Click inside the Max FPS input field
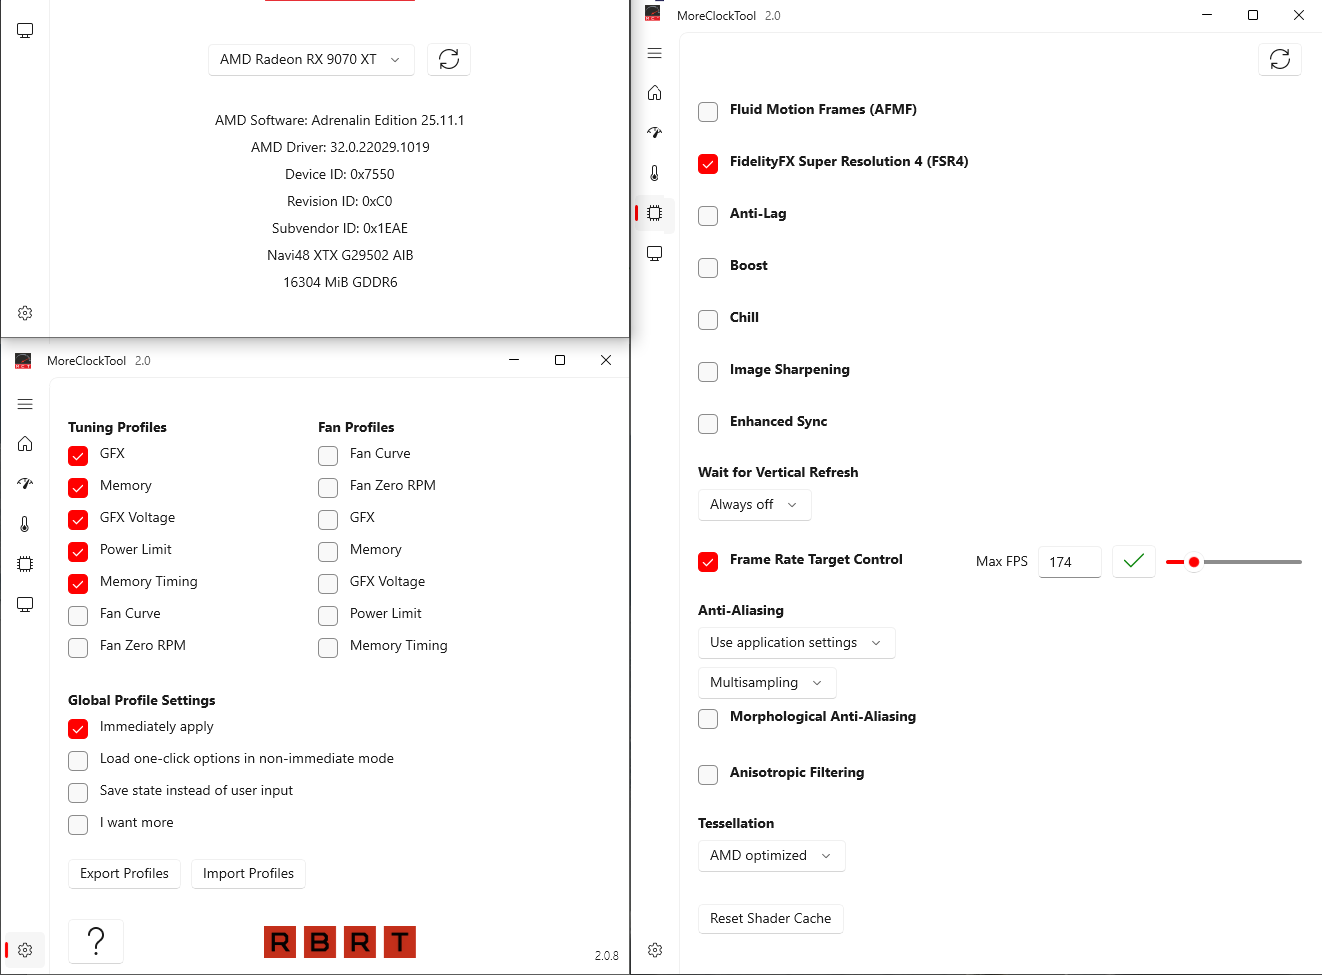The height and width of the screenshot is (975, 1322). click(1070, 562)
